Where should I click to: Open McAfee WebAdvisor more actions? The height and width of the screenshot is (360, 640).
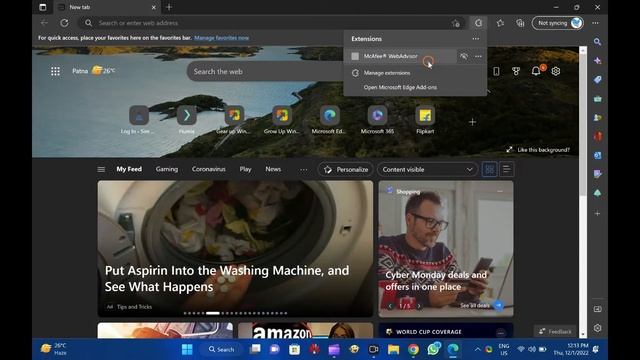click(478, 56)
